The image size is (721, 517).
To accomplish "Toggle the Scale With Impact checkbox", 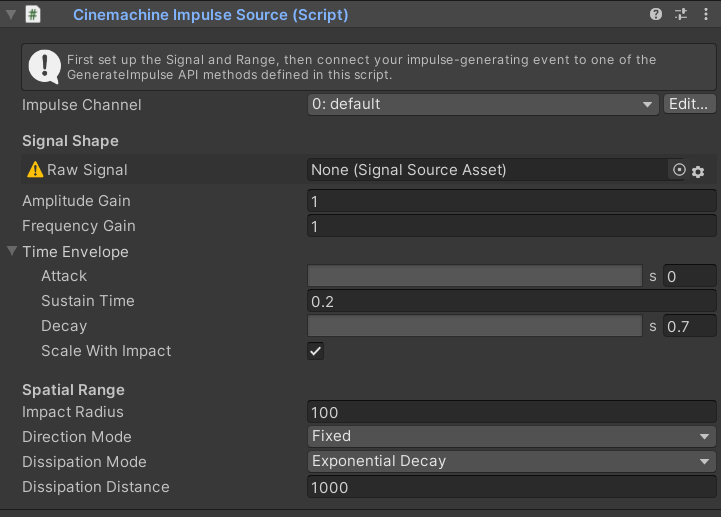I will pyautogui.click(x=316, y=351).
